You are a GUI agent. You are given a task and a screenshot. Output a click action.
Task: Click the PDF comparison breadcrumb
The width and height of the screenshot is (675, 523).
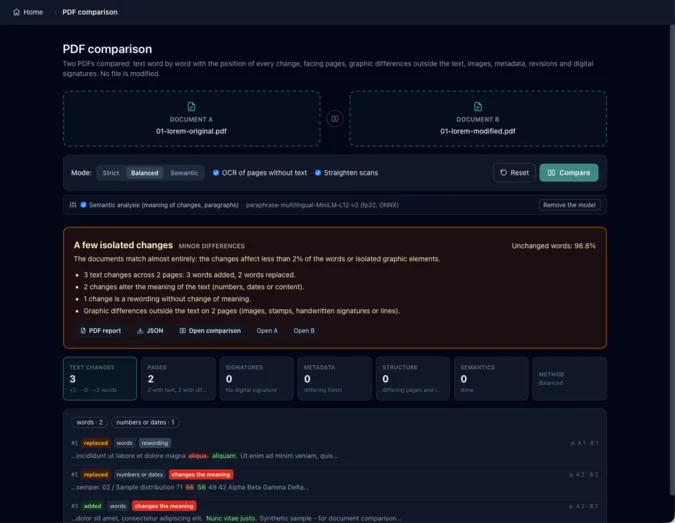click(x=90, y=12)
